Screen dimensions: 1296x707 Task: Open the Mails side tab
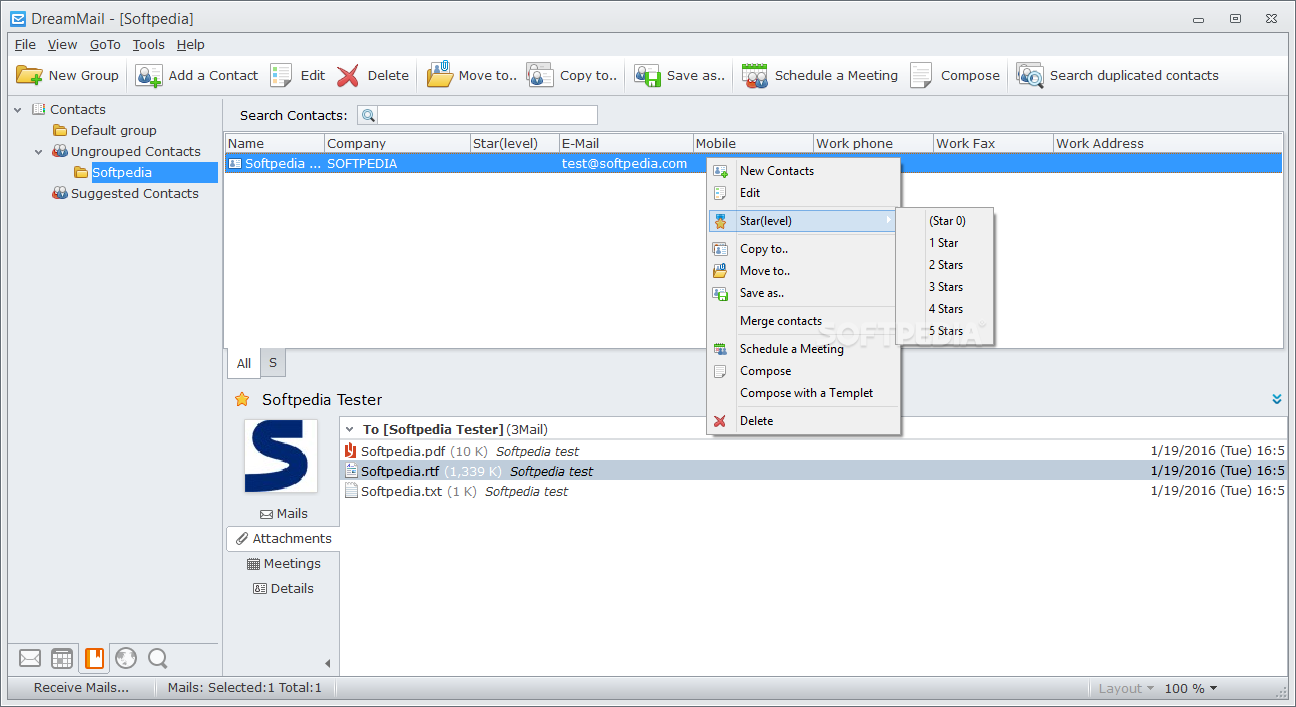coord(283,514)
